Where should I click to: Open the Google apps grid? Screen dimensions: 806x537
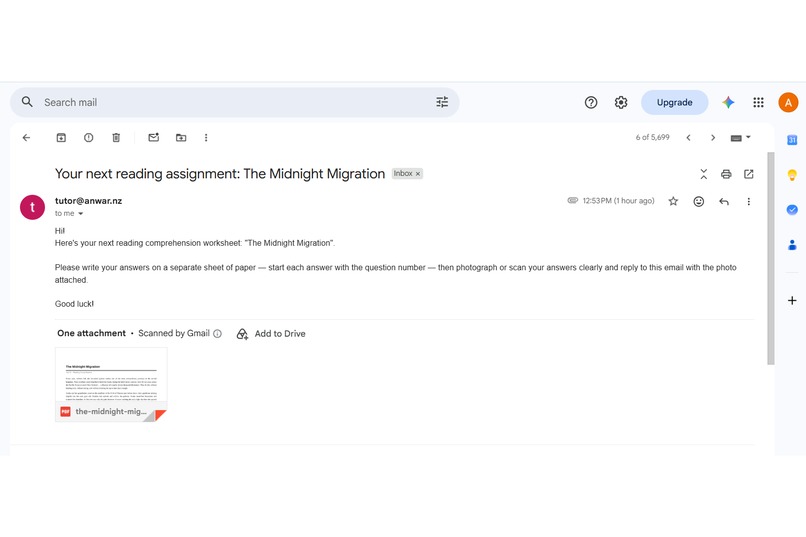pyautogui.click(x=758, y=102)
